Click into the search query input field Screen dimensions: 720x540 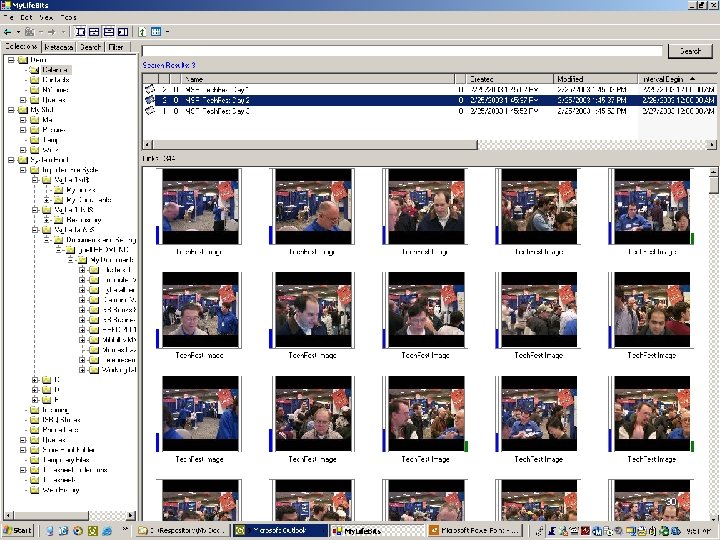[x=403, y=51]
